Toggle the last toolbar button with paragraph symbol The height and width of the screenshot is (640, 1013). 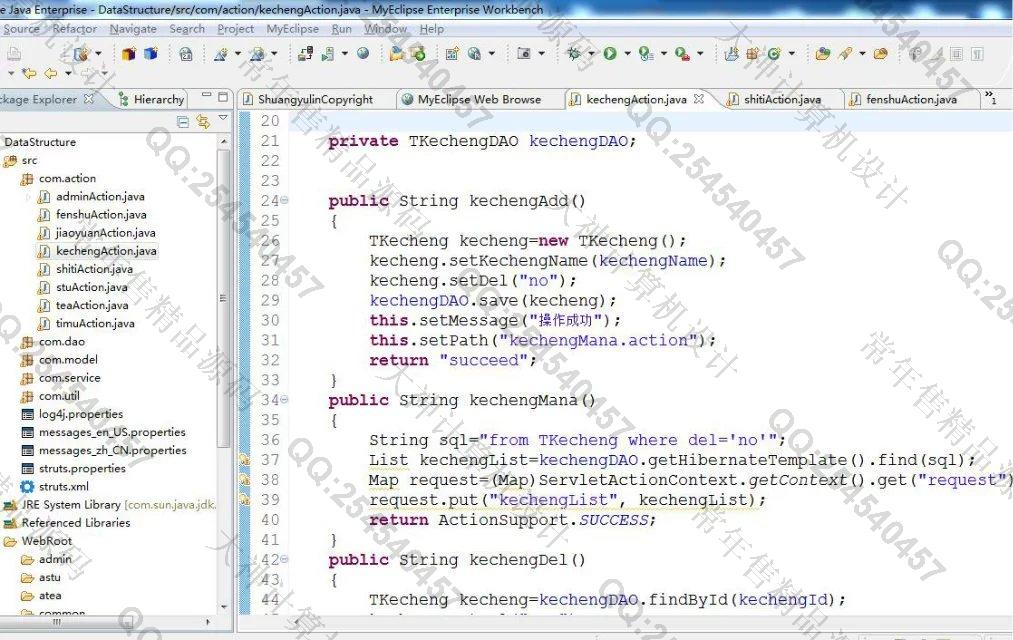point(977,54)
